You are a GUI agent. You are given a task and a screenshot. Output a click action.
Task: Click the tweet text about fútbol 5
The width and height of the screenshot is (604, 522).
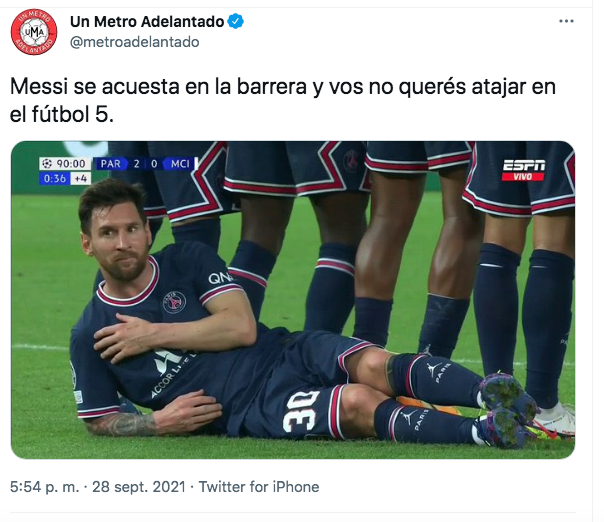click(283, 100)
